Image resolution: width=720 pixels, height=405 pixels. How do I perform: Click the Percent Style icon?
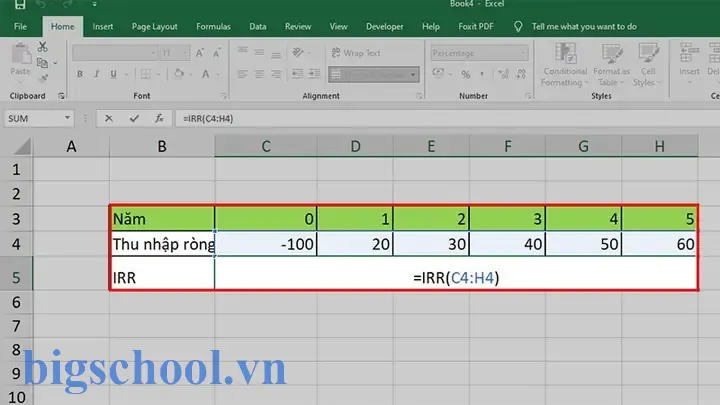466,74
